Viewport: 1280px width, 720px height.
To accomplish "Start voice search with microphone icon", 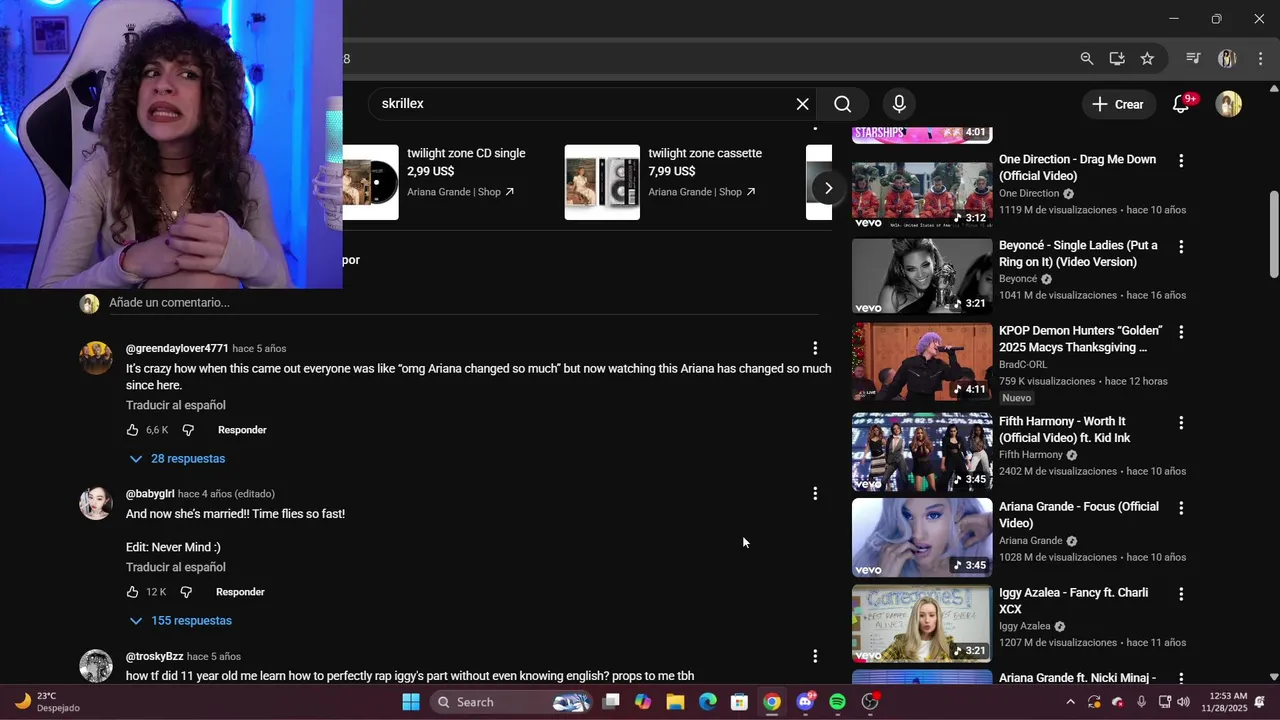I will click(899, 104).
